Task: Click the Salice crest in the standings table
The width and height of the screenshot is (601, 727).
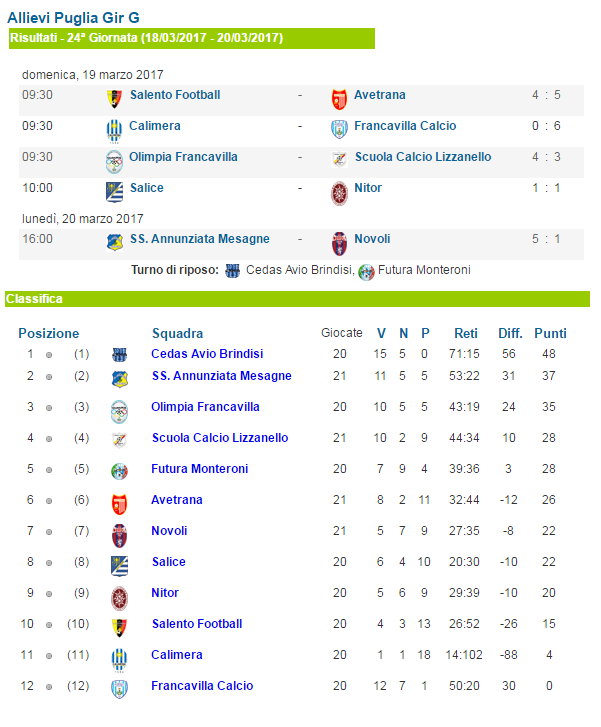Action: pos(120,566)
